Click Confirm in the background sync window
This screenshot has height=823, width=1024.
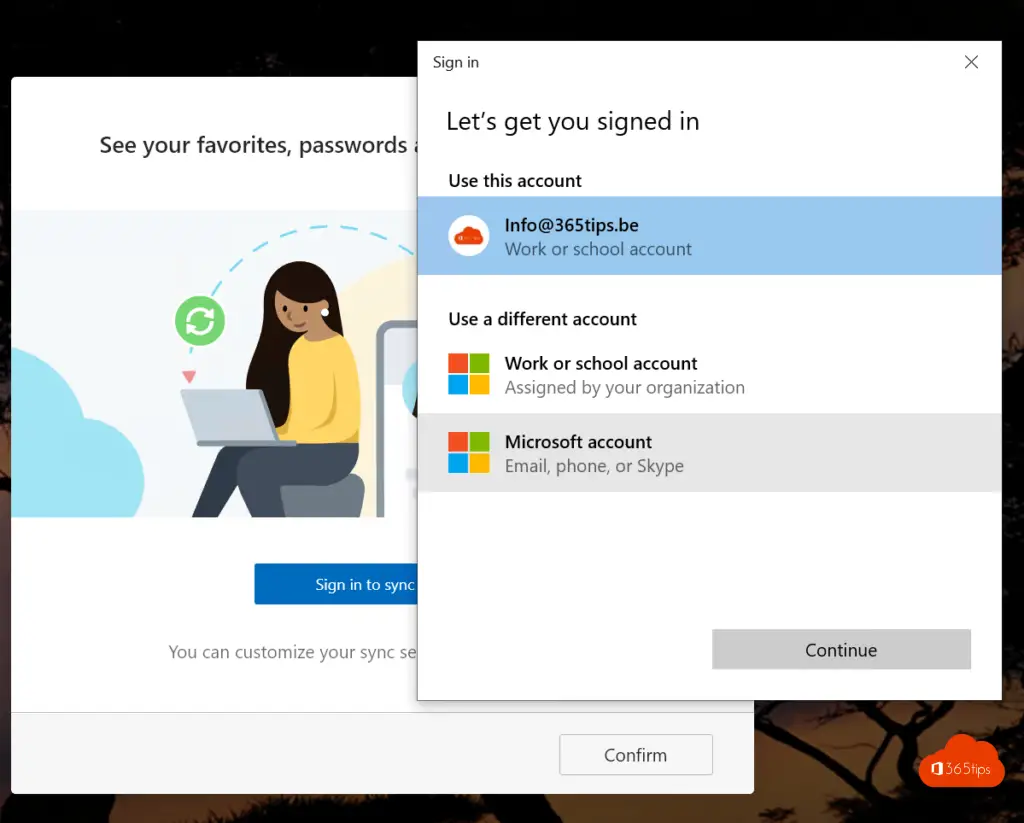635,755
